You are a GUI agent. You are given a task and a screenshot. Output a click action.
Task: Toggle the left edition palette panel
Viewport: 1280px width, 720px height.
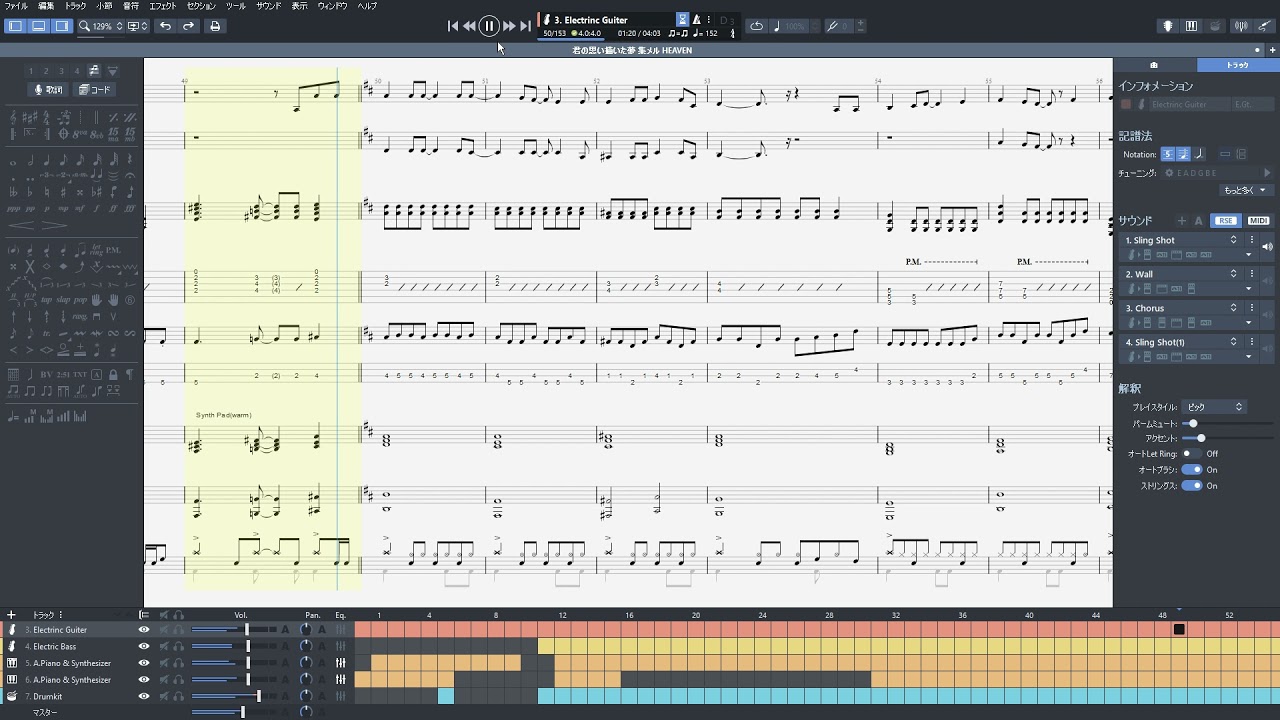tap(15, 26)
